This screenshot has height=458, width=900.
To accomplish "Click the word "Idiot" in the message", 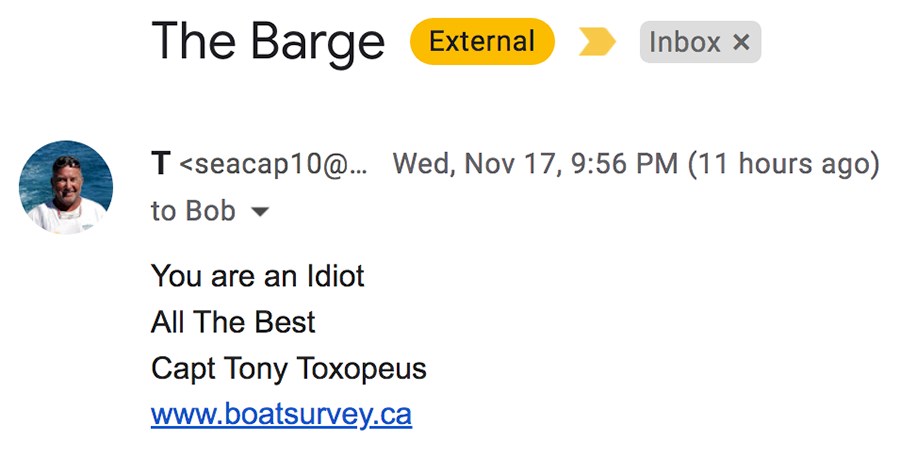I will pos(336,276).
